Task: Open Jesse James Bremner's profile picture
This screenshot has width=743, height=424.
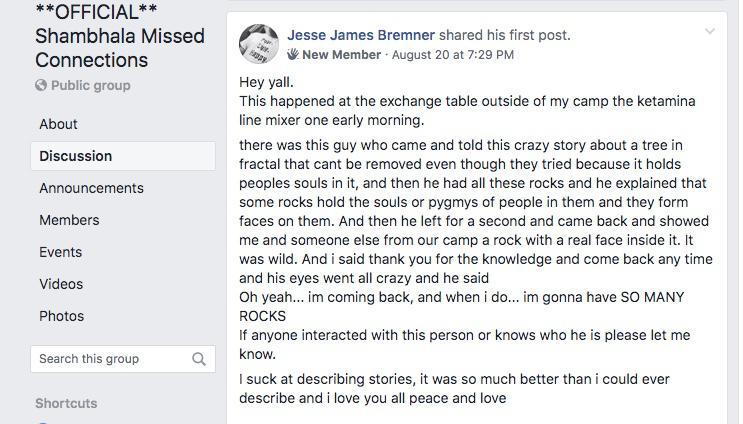Action: [x=259, y=43]
